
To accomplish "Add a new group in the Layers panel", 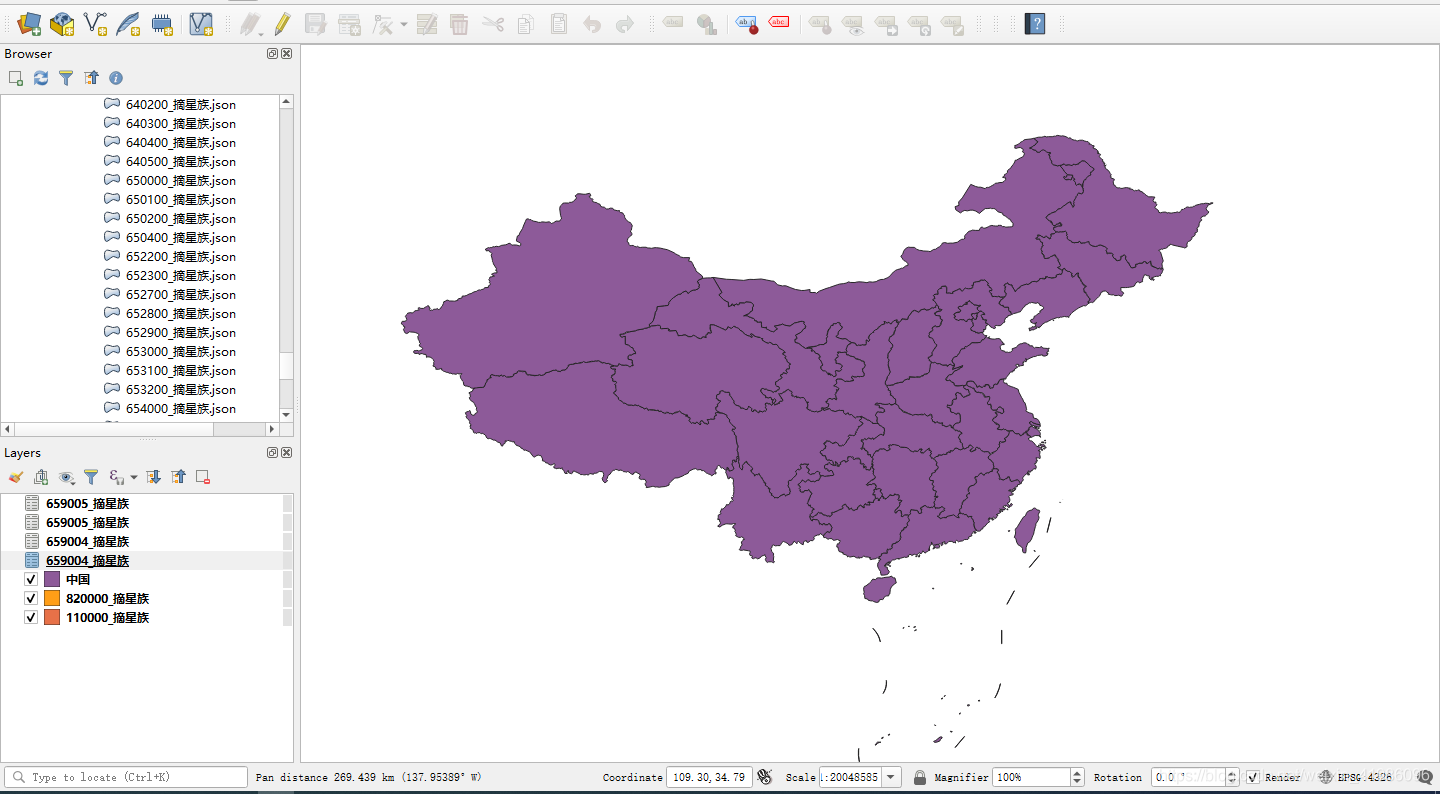I will pyautogui.click(x=41, y=477).
